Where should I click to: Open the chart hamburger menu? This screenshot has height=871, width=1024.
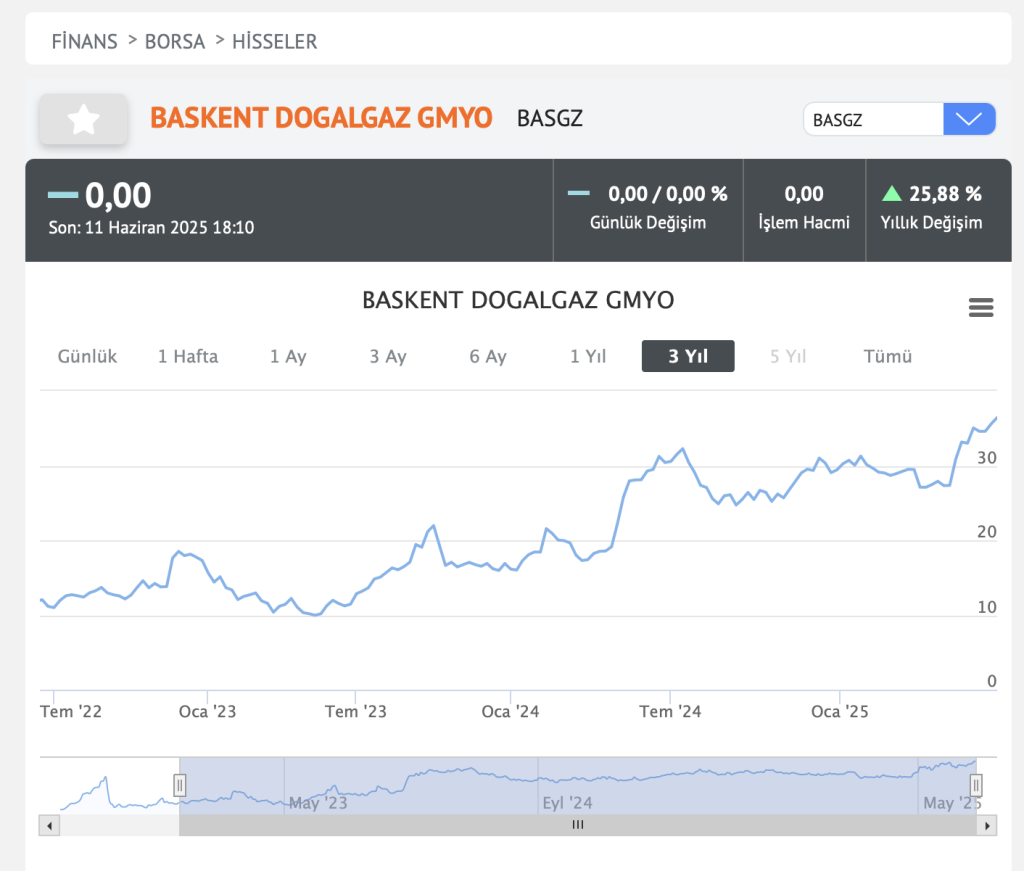[981, 308]
